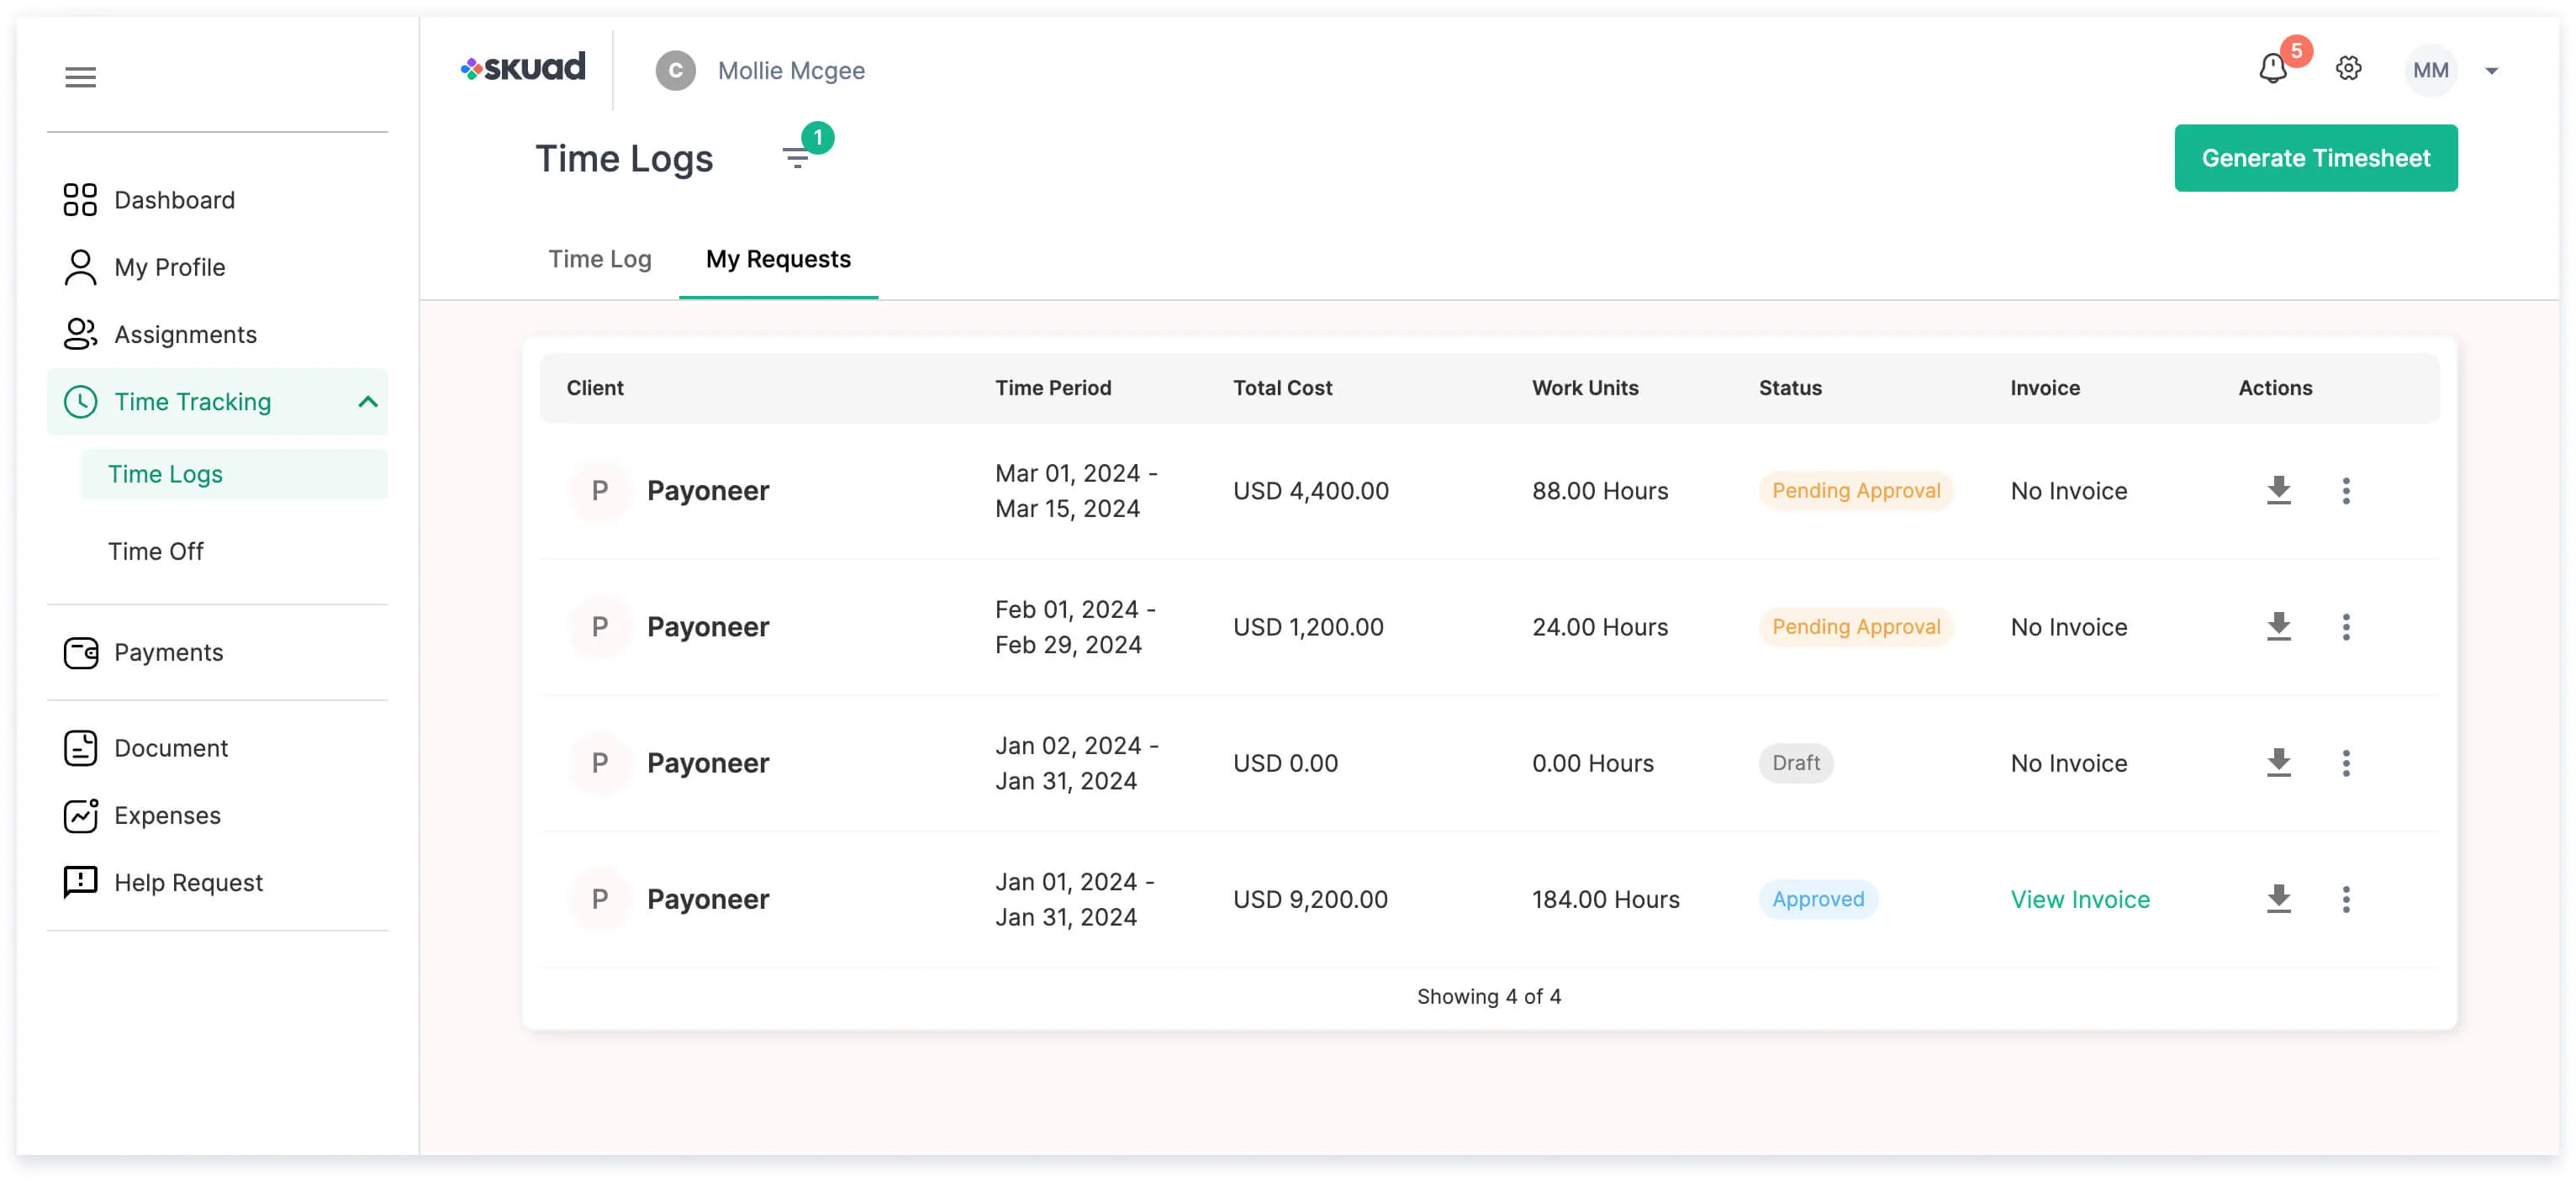
Task: Click the Dashboard grid icon
Action: (80, 200)
